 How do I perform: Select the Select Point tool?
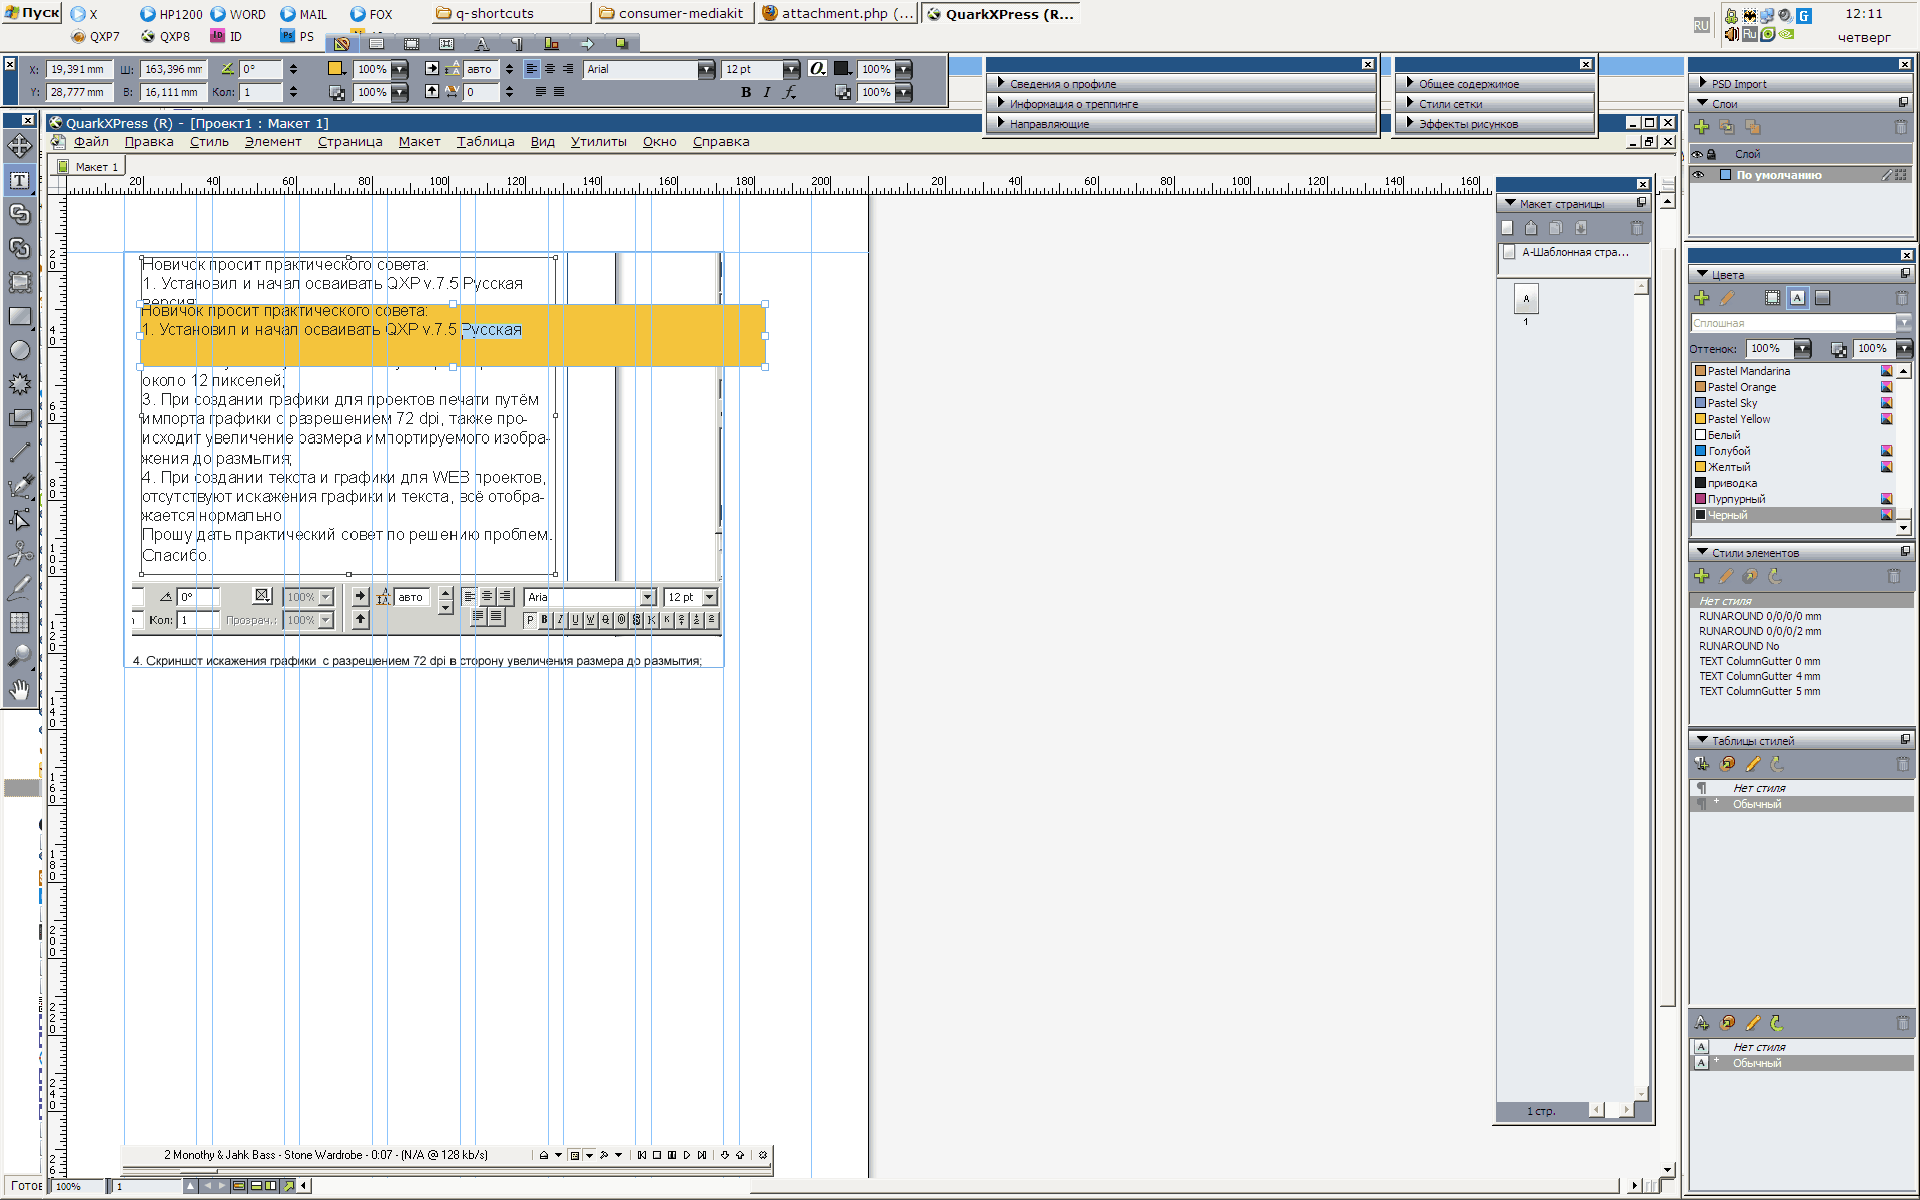[19, 520]
